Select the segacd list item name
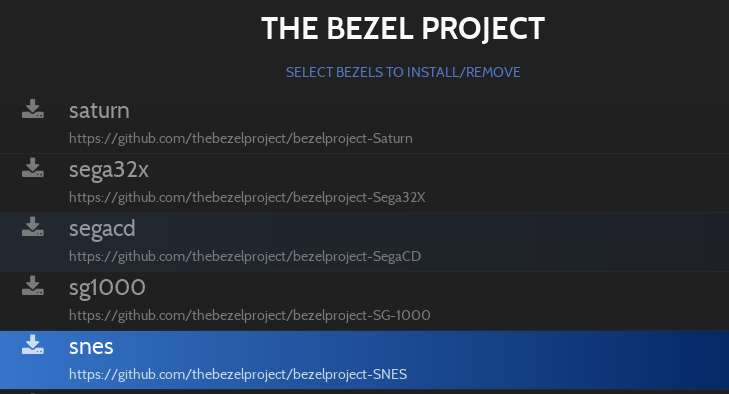 click(102, 229)
